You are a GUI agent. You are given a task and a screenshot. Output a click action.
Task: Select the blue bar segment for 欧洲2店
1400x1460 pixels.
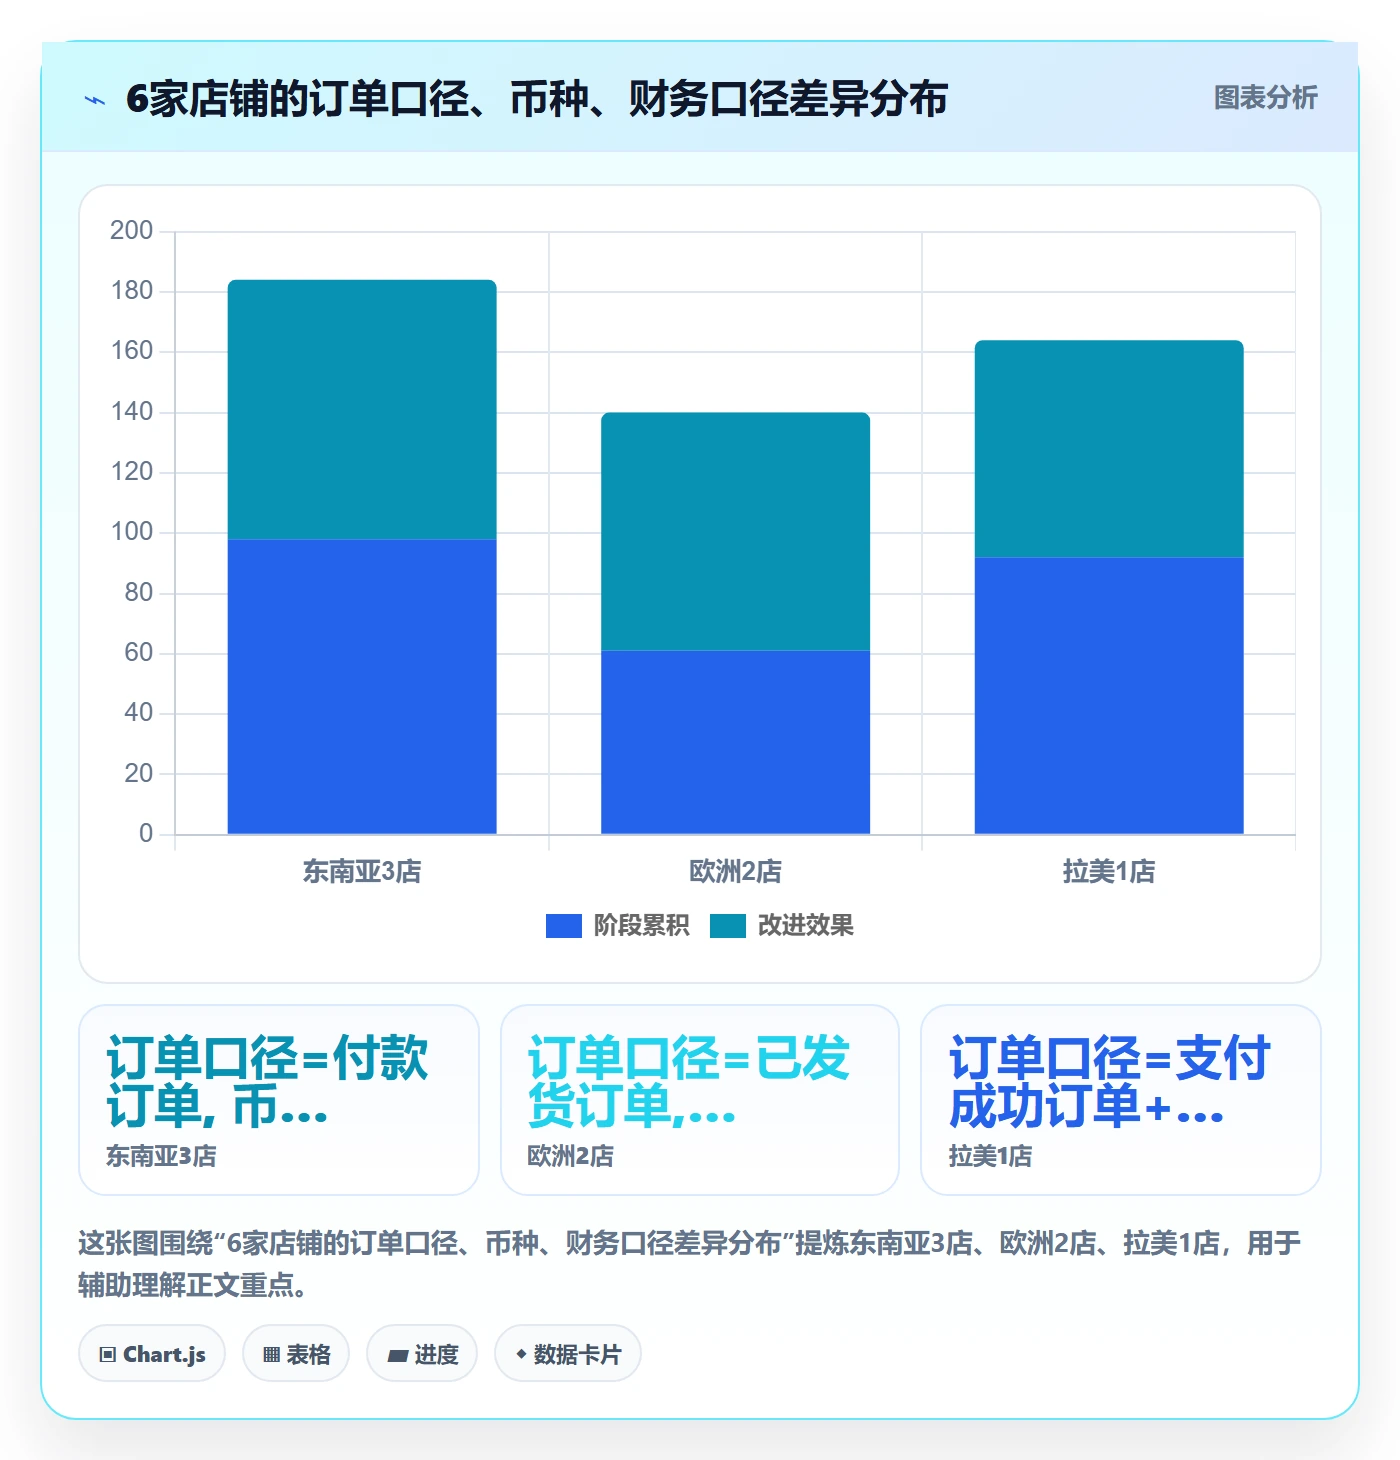click(x=735, y=742)
